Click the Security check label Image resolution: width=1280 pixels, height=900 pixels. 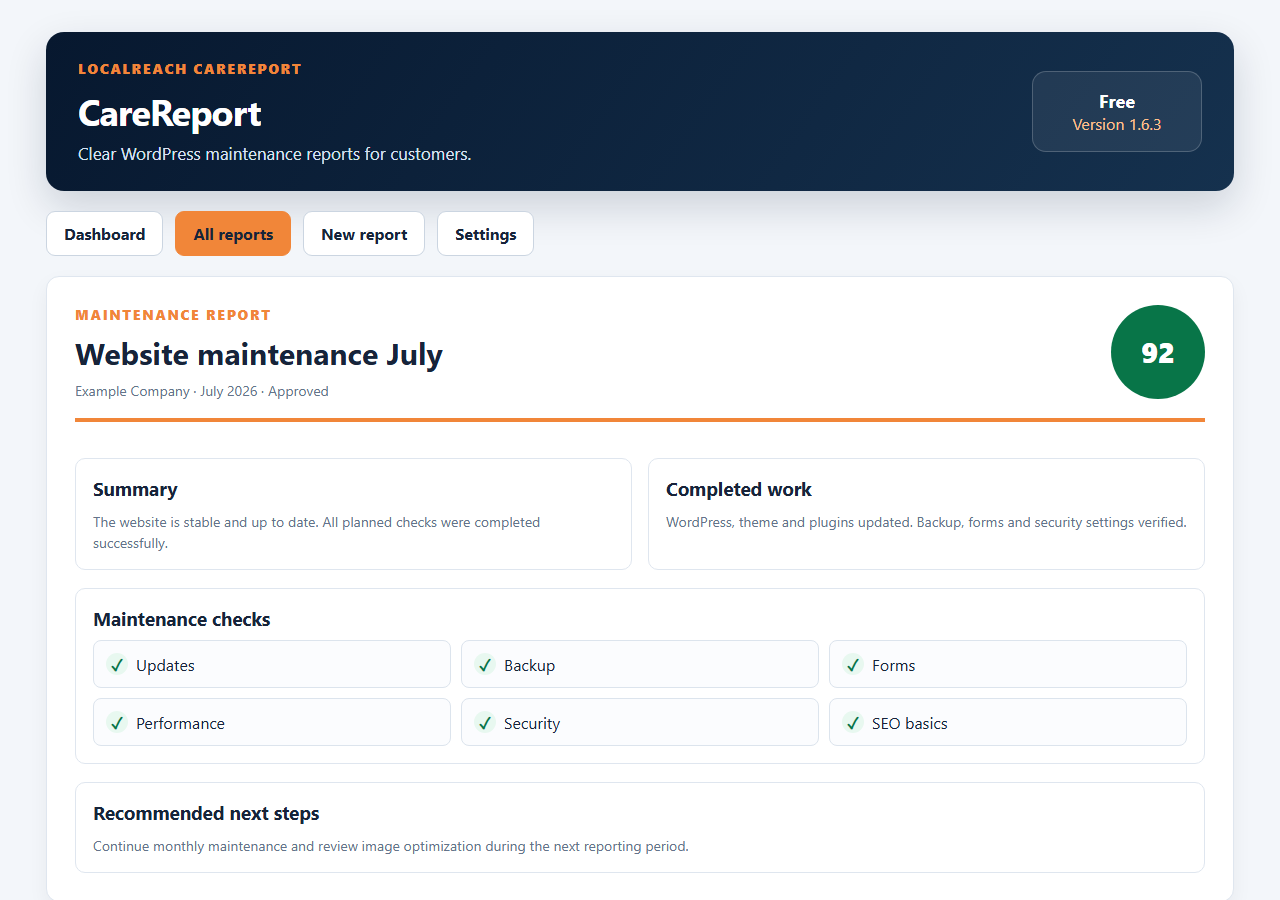tap(532, 723)
